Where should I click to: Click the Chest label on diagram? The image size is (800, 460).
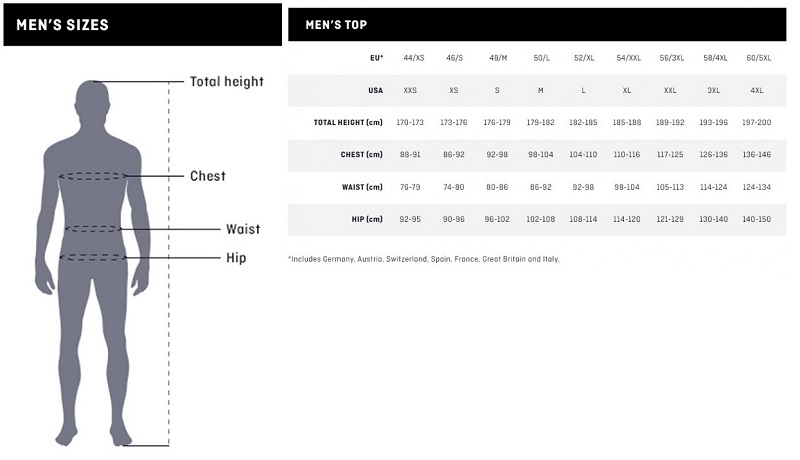click(208, 176)
